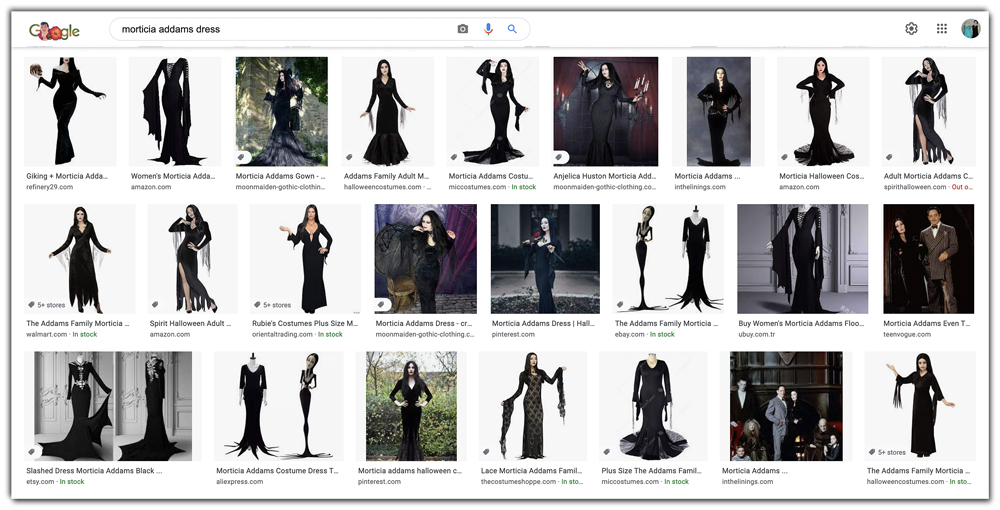Viewport: 1000px width, 510px height.
Task: Click the Morticia Addams Even T... title
Action: [x=927, y=323]
